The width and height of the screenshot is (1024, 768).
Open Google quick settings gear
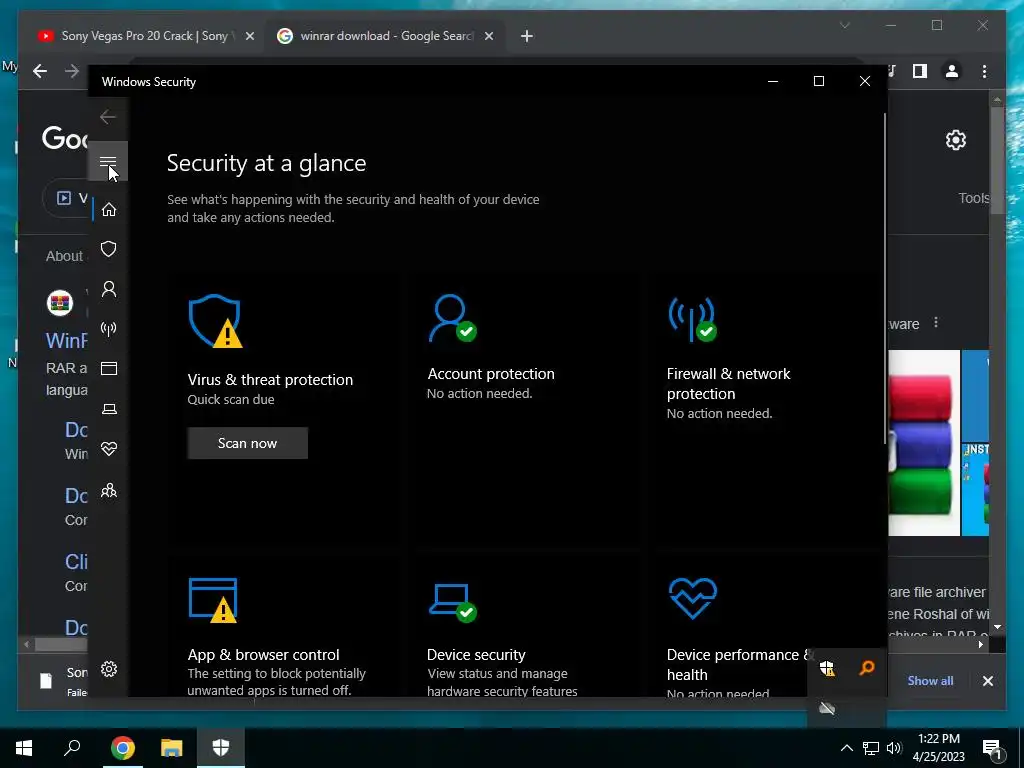[955, 140]
